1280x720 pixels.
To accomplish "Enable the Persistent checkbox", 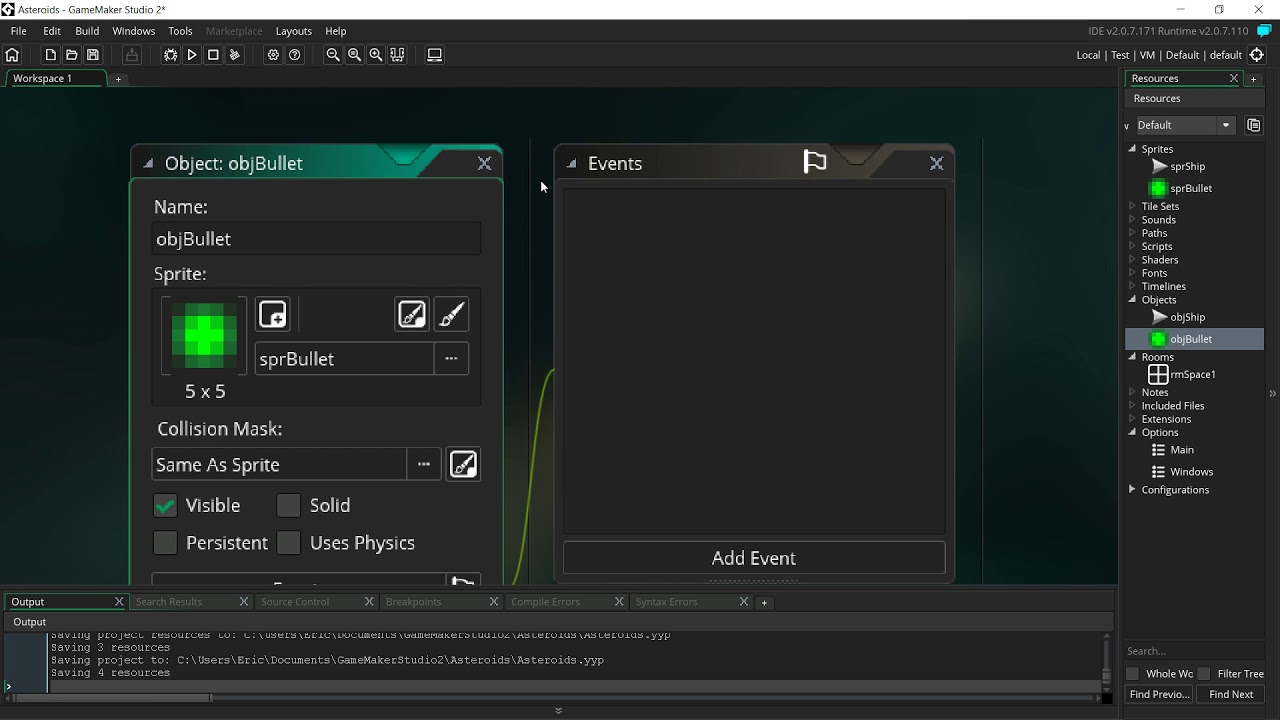I will click(165, 543).
